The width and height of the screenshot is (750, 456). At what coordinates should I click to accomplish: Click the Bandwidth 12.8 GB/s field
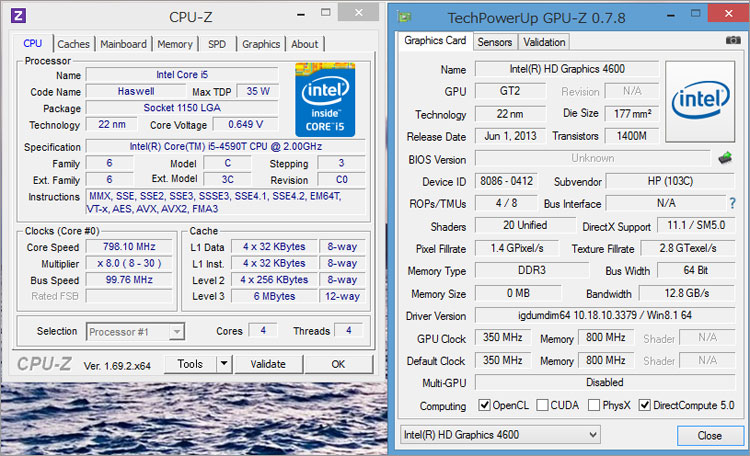[687, 293]
